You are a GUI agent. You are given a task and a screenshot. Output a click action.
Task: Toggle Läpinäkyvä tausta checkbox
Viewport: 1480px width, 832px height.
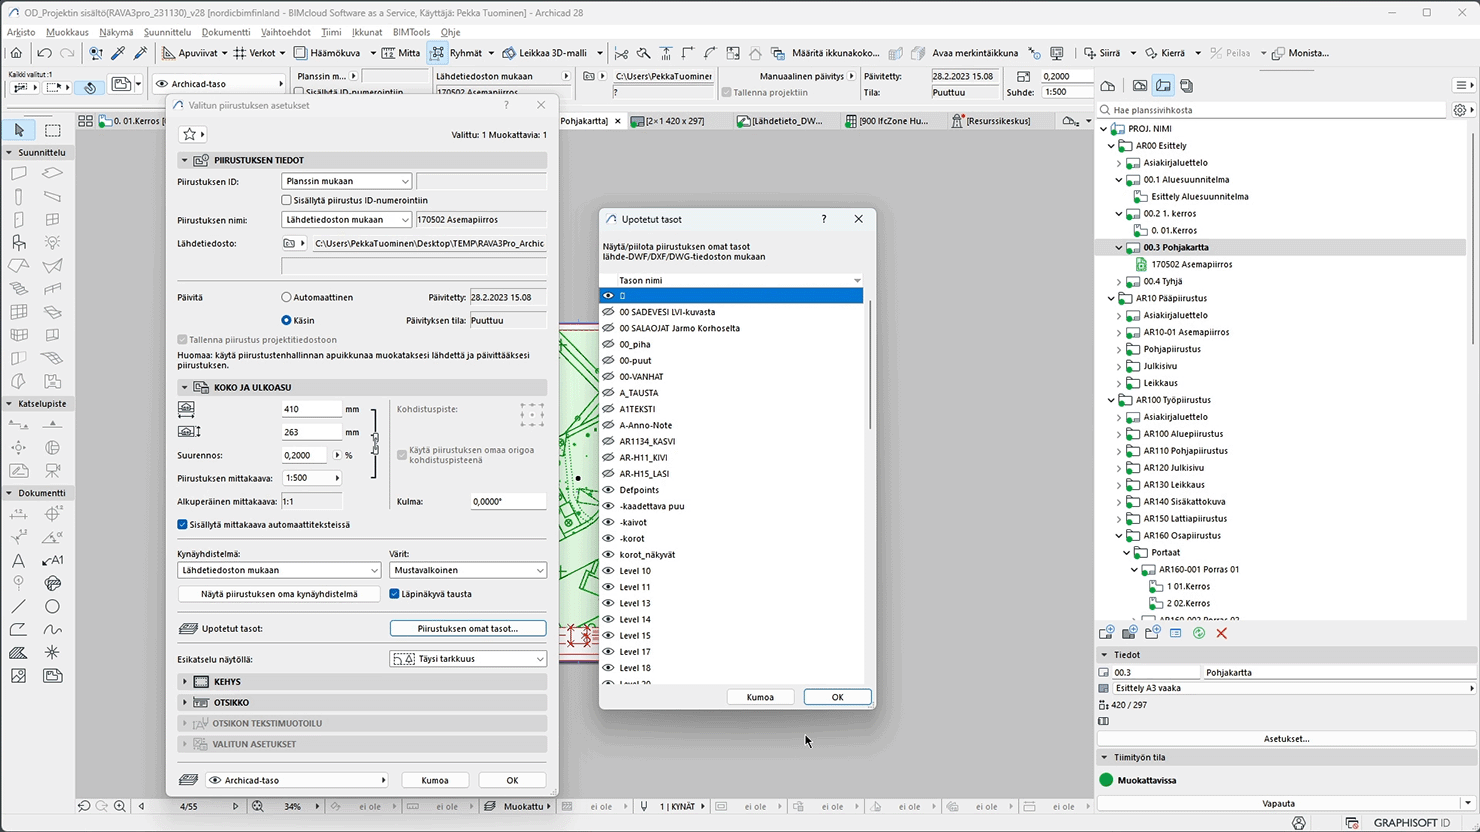(x=394, y=594)
